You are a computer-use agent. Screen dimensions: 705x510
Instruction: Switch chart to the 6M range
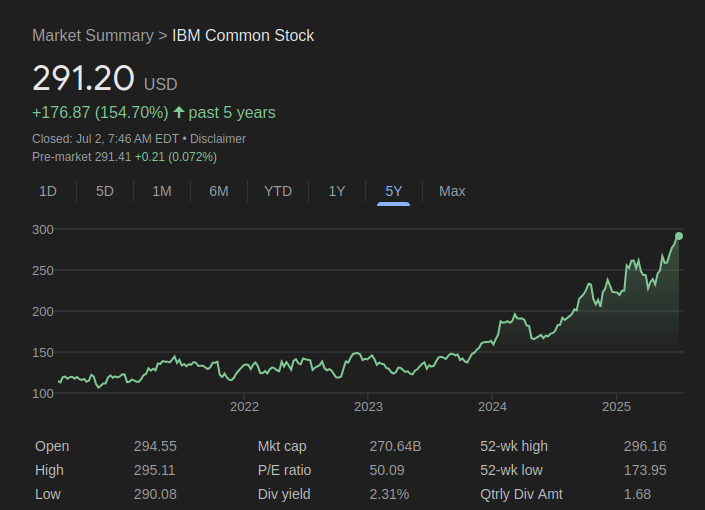[x=219, y=191]
